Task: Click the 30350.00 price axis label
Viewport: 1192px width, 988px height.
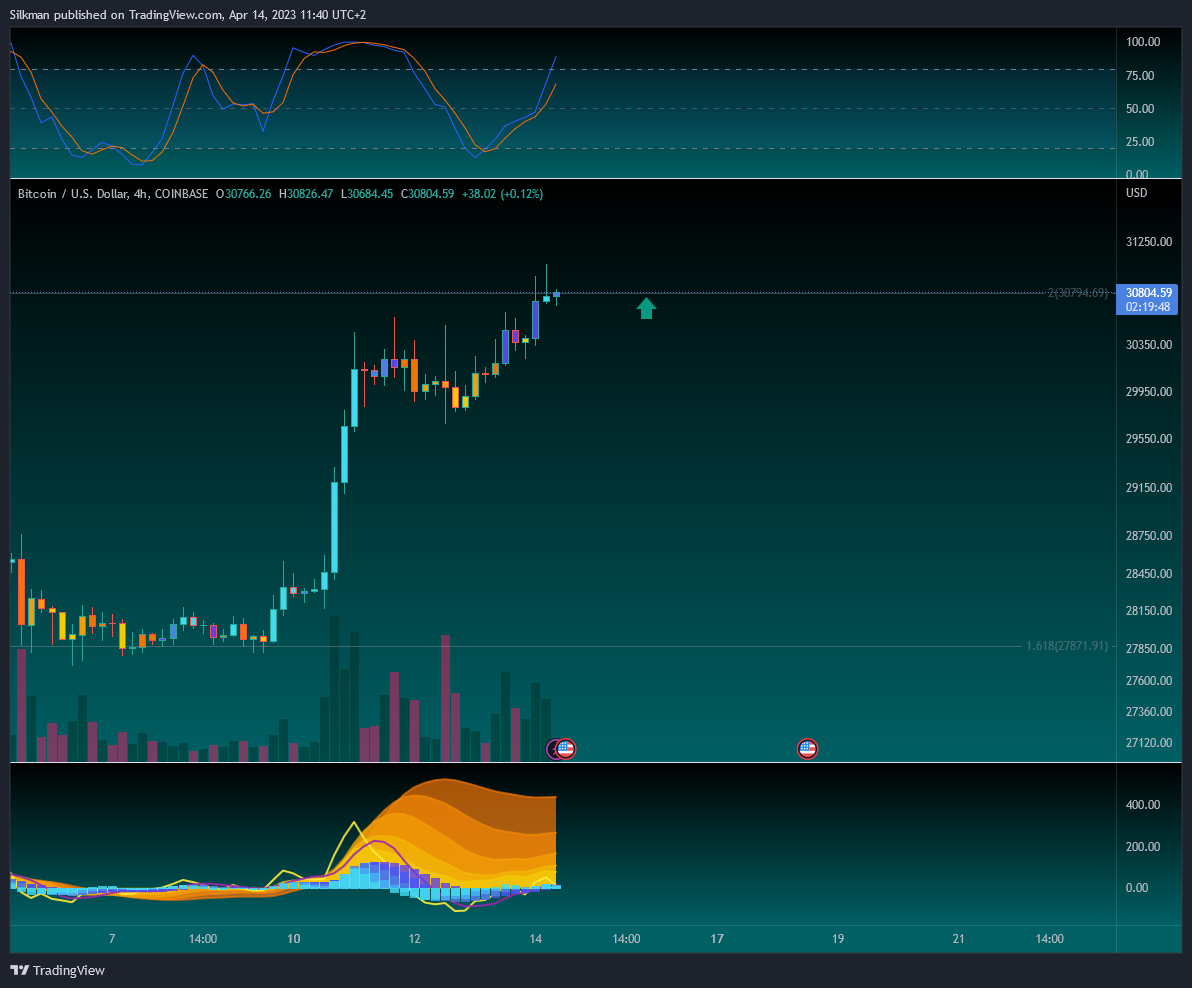Action: click(1149, 345)
